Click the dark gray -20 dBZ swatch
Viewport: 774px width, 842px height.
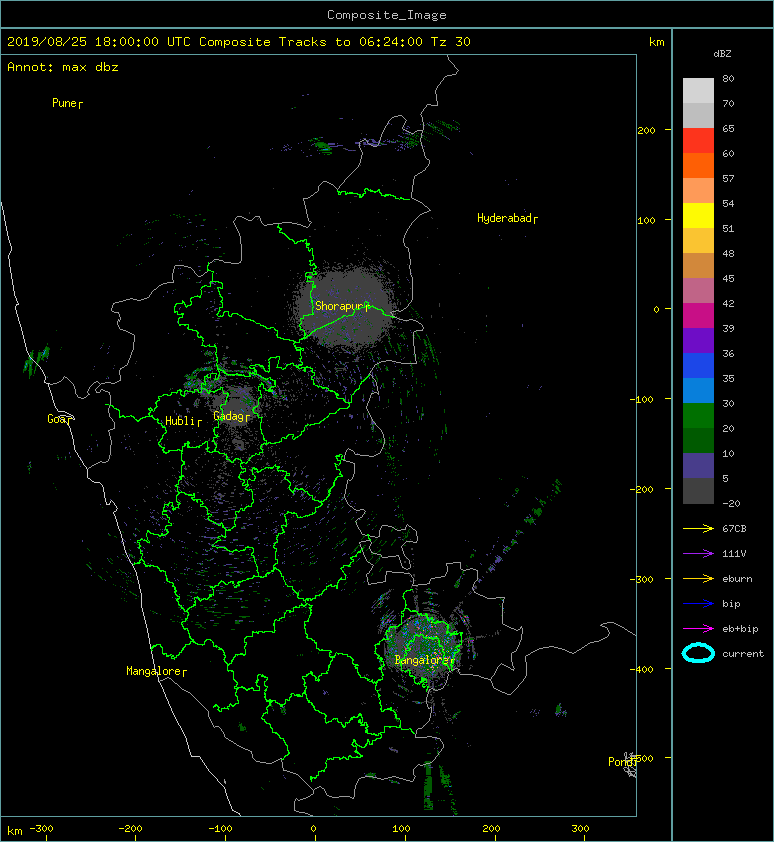click(x=698, y=491)
